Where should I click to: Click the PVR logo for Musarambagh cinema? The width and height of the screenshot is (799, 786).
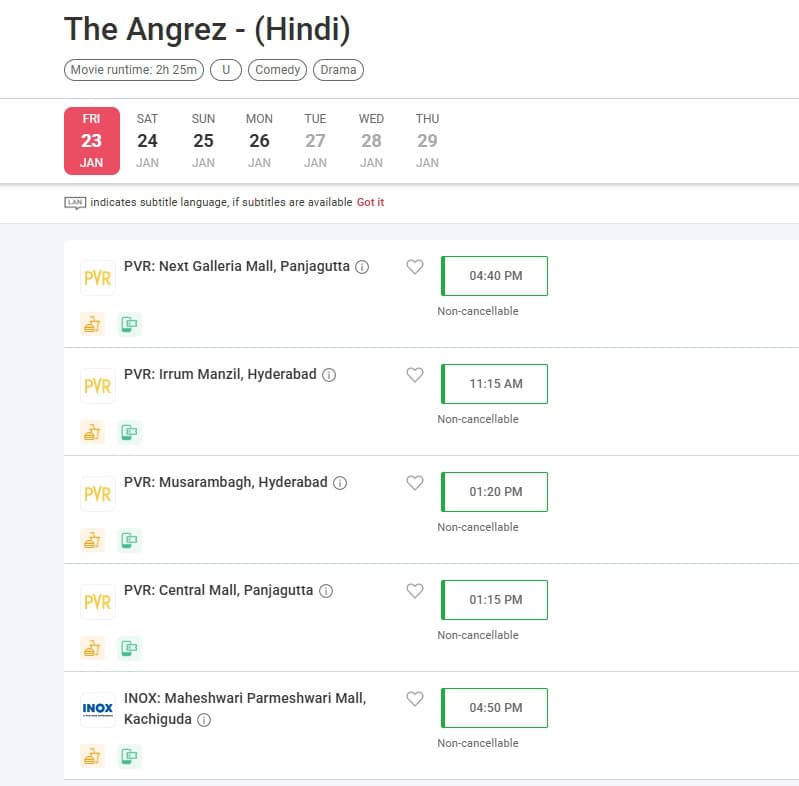pos(98,494)
